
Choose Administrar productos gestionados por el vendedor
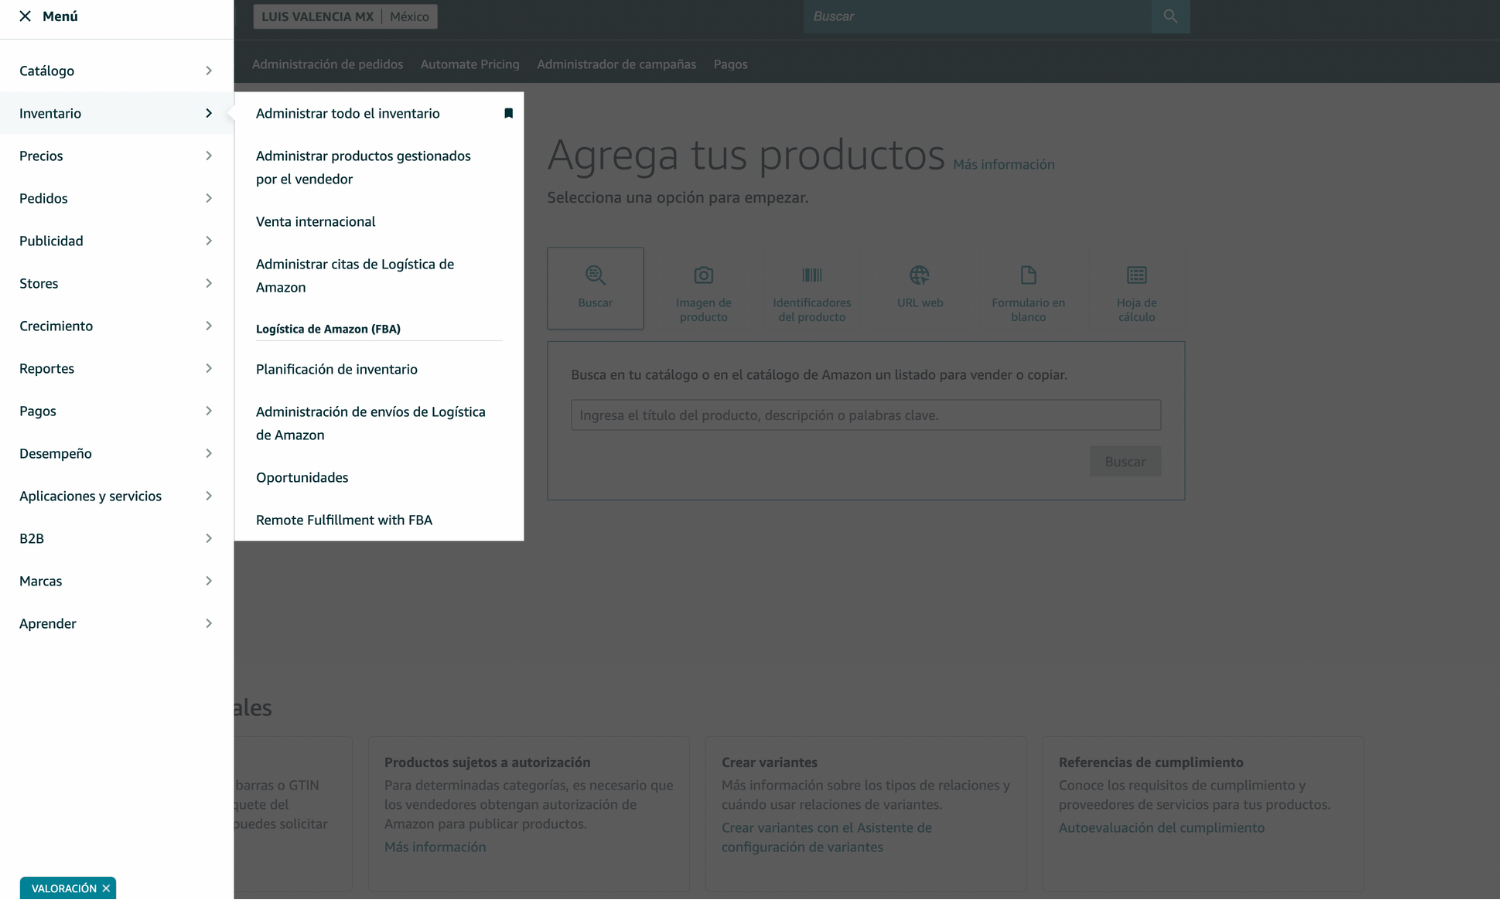pyautogui.click(x=363, y=167)
